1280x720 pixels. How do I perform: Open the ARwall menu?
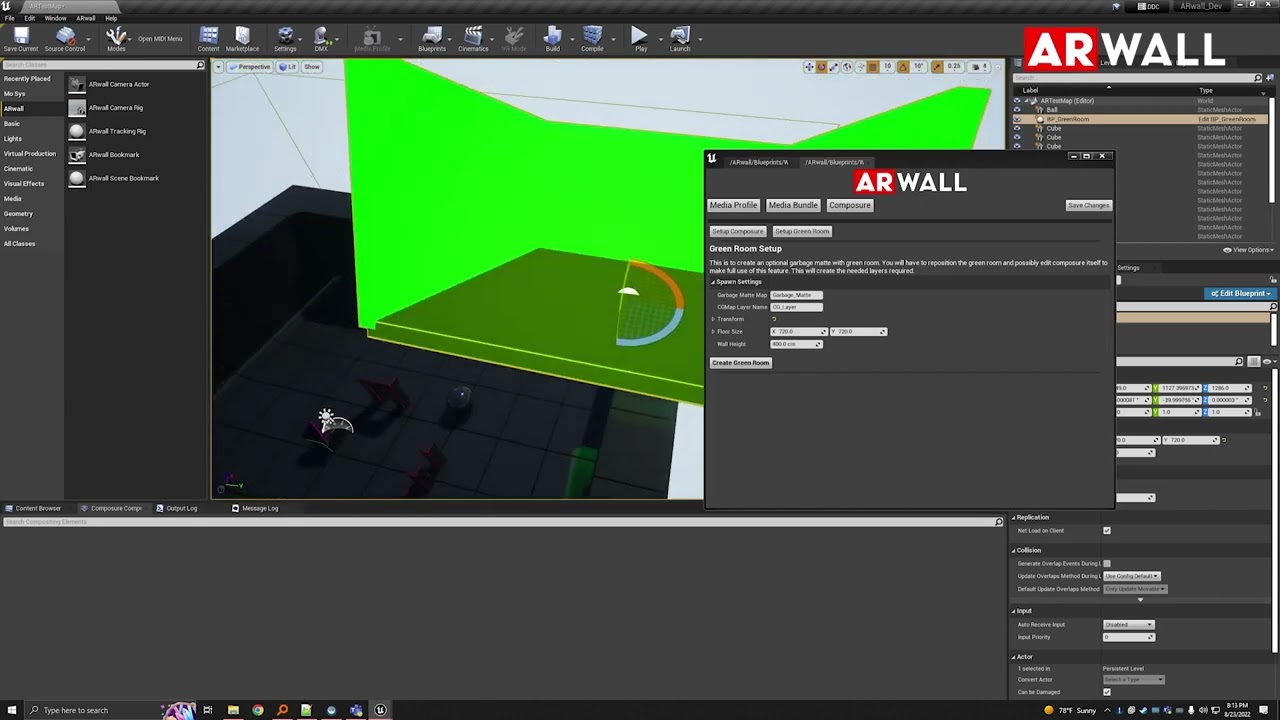point(86,18)
